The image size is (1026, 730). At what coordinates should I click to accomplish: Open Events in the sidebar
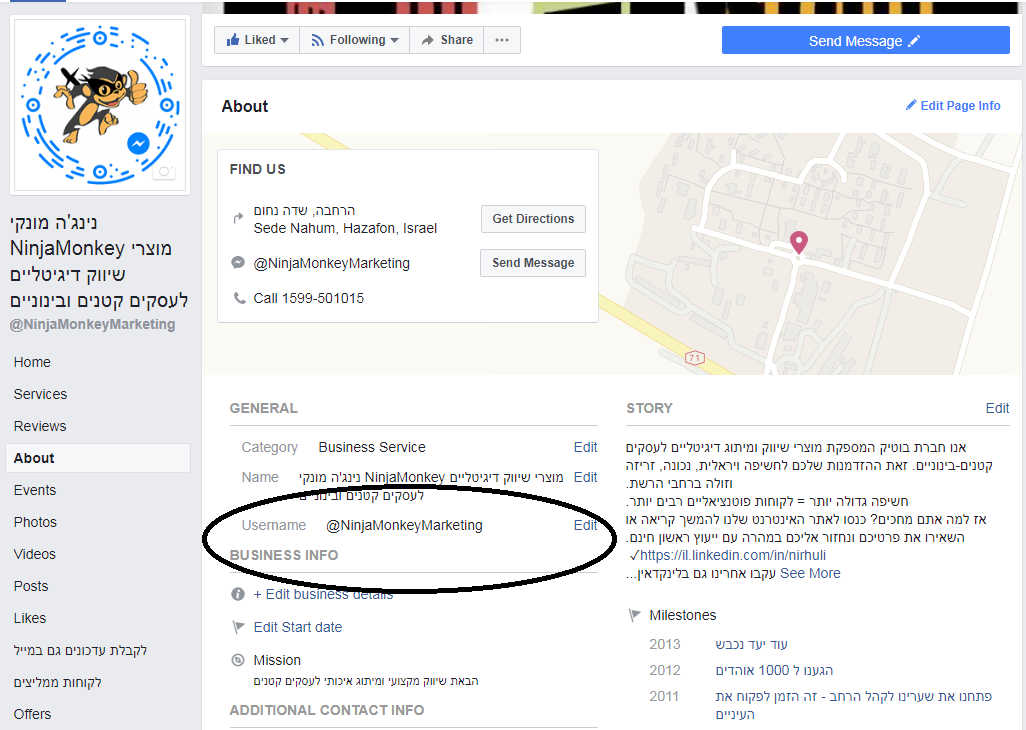coord(35,490)
